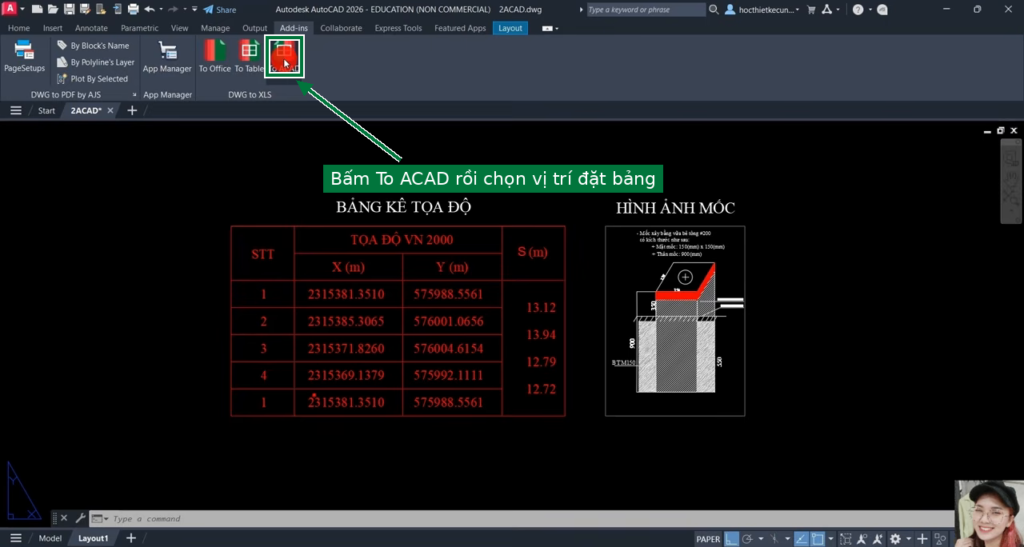Open Object Snap settings dropdown arrow

click(831, 539)
